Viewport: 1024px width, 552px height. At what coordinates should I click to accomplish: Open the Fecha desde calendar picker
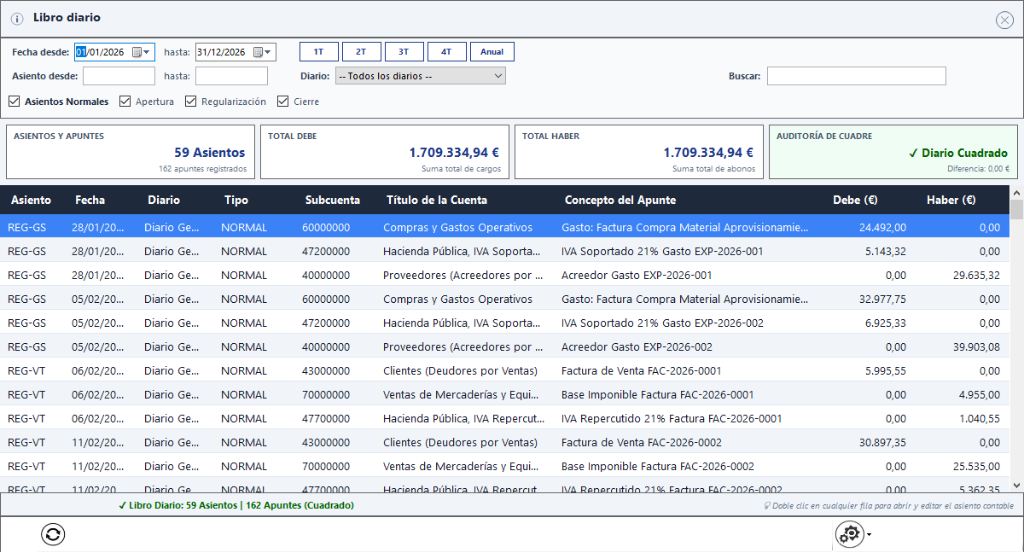coord(137,52)
